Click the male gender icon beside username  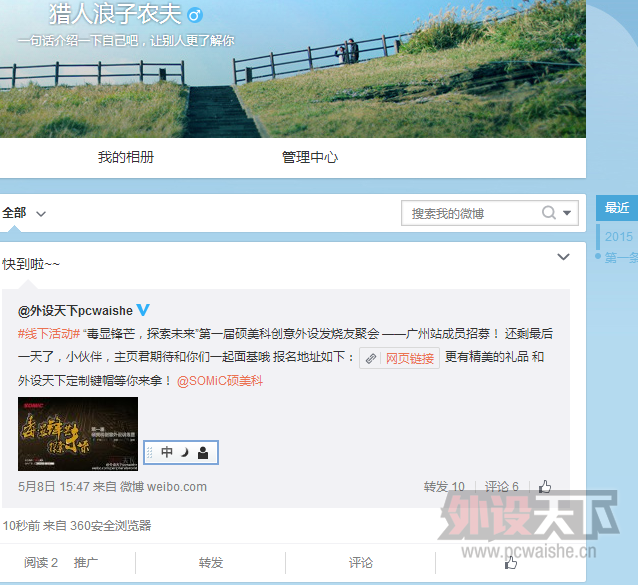[195, 15]
